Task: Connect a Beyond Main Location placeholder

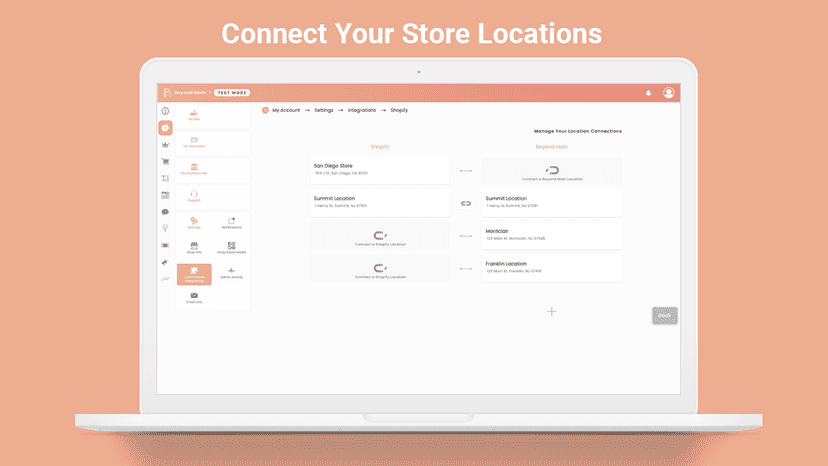Action: (x=552, y=171)
